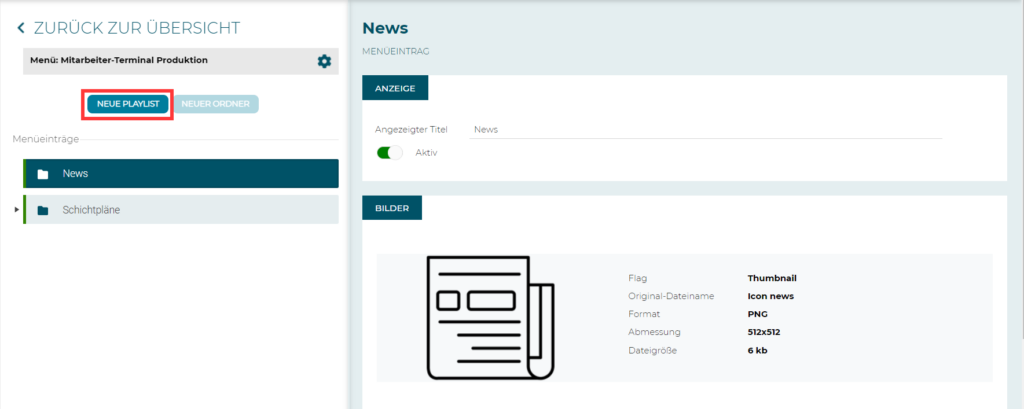Click the back chevron arrow icon
This screenshot has width=1024, height=409.
21,27
